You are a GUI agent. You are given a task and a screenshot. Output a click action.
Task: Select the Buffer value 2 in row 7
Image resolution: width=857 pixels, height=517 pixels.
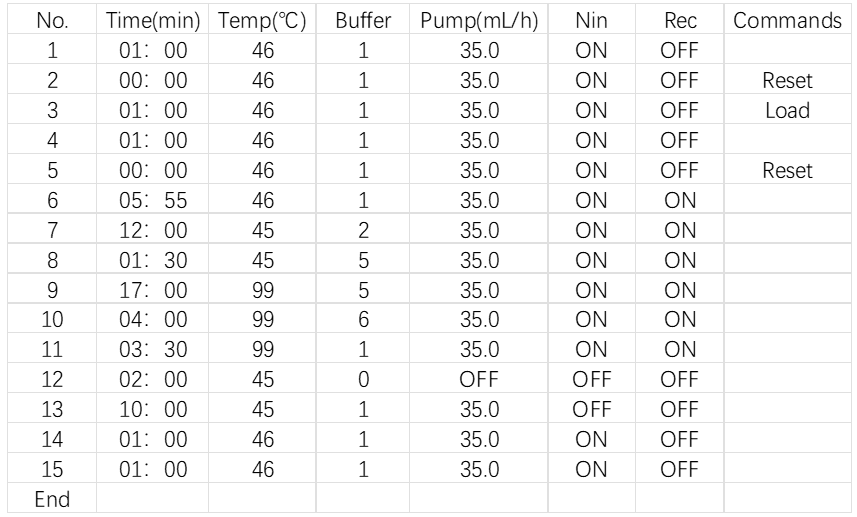(x=363, y=231)
